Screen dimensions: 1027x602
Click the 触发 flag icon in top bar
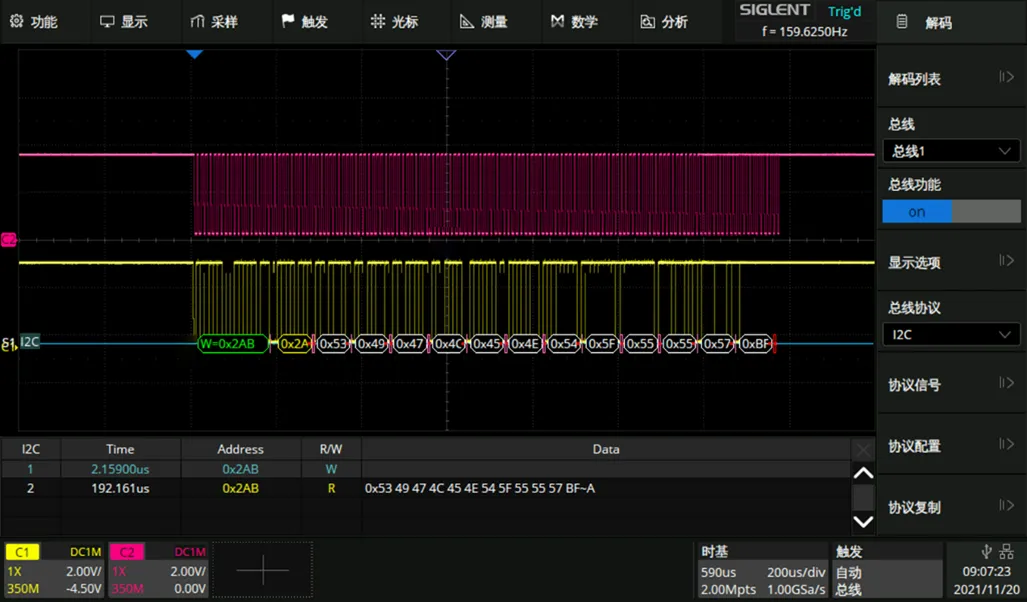pos(288,21)
